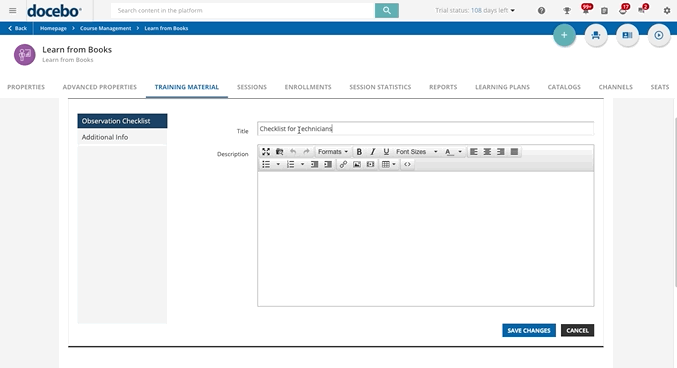Click the seats armchair round button
Viewport: 677px width, 368px height.
coord(596,35)
